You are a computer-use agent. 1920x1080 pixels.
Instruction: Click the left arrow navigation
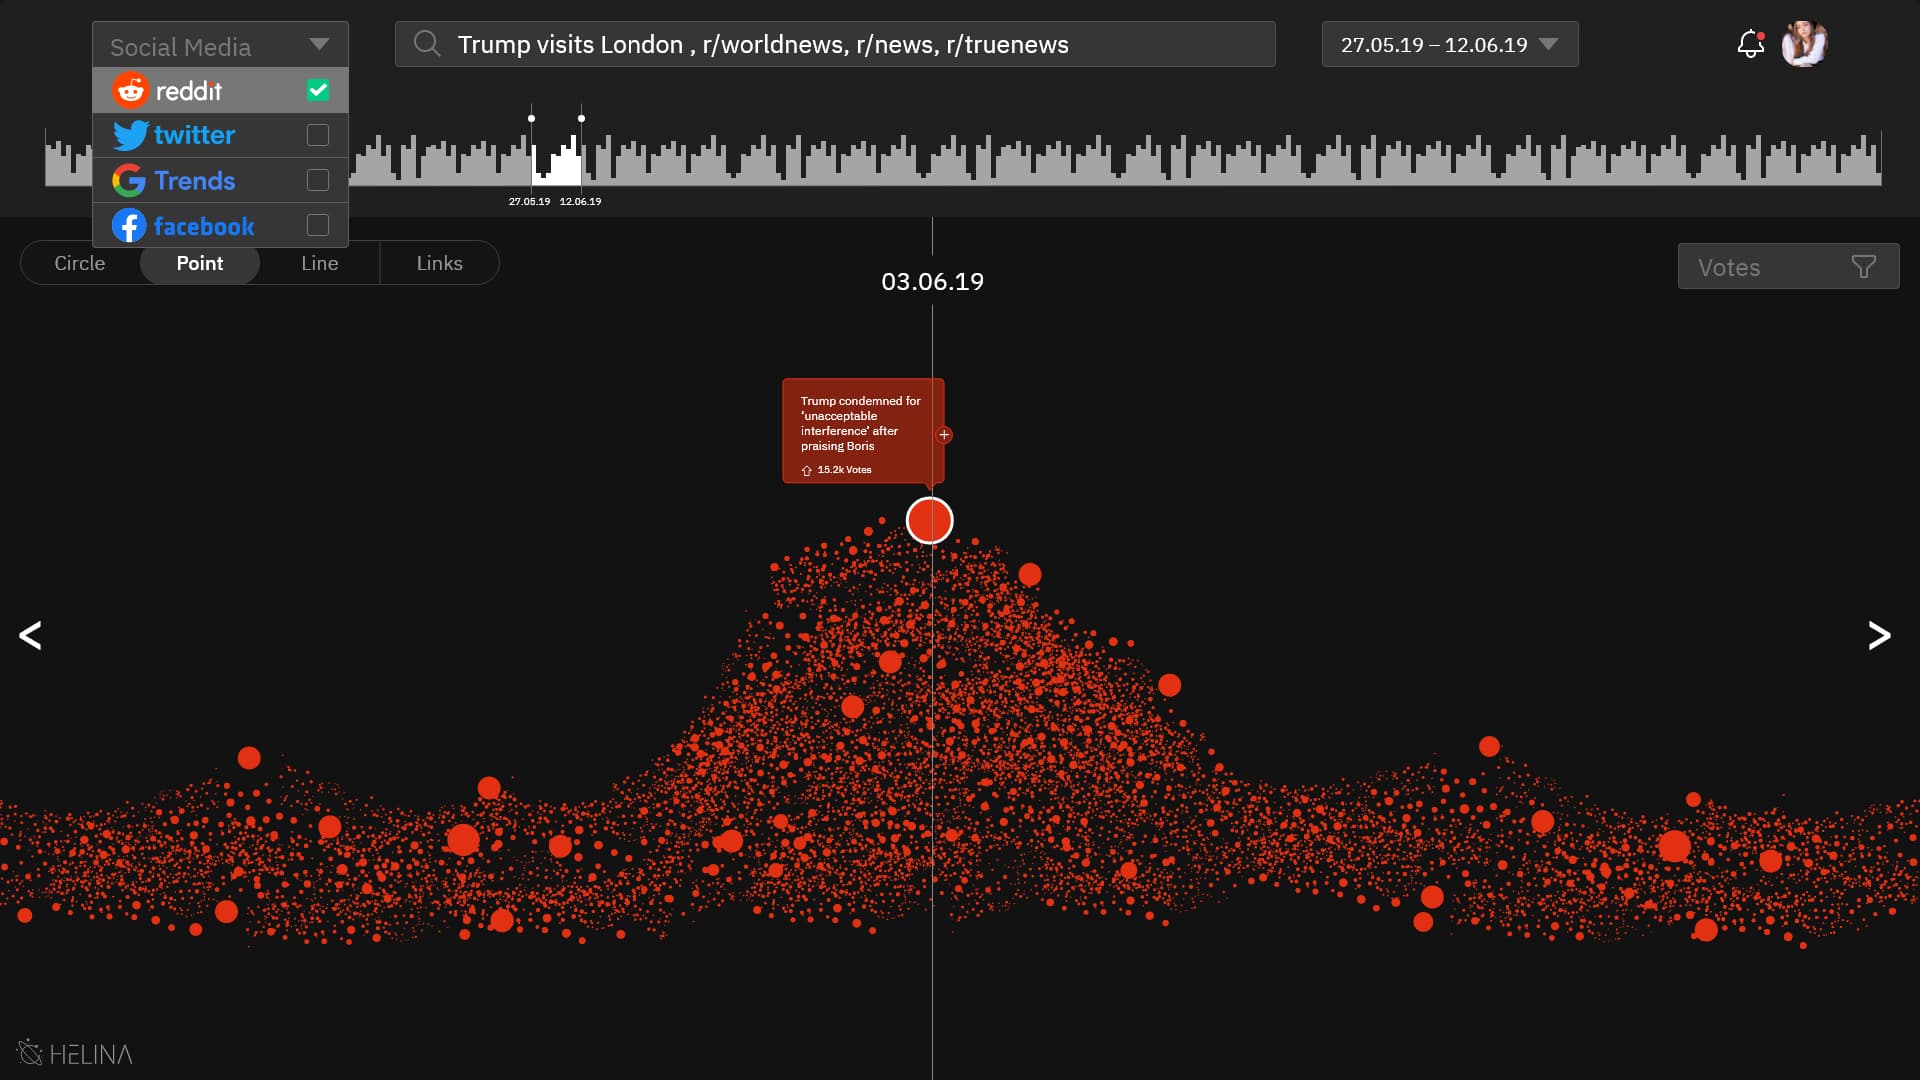[30, 636]
